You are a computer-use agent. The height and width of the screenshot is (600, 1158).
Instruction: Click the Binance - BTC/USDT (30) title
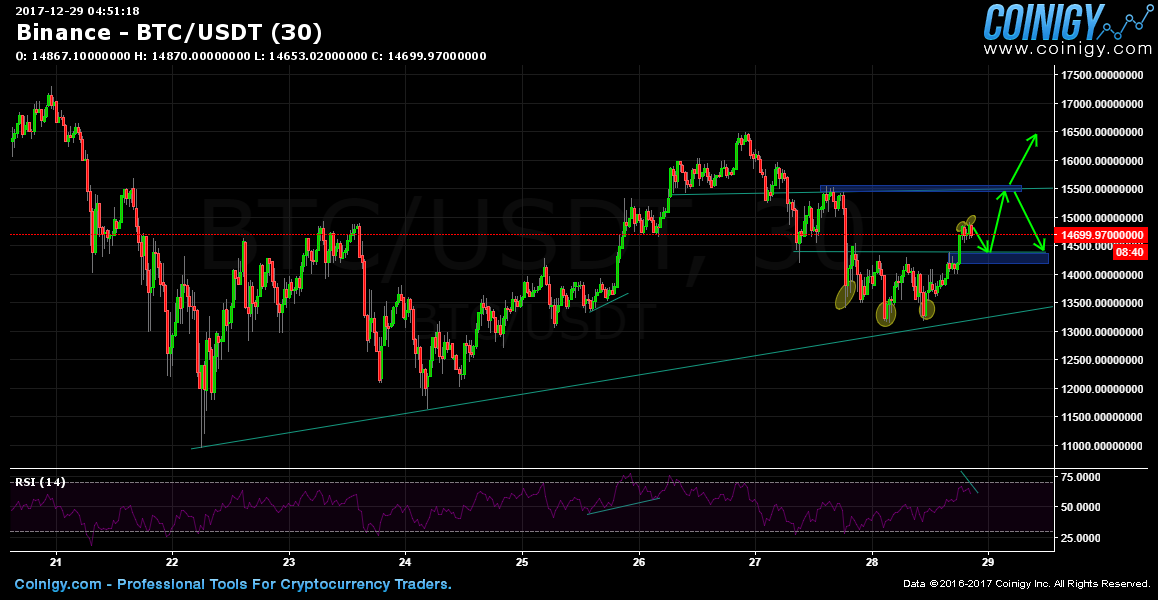pyautogui.click(x=169, y=33)
